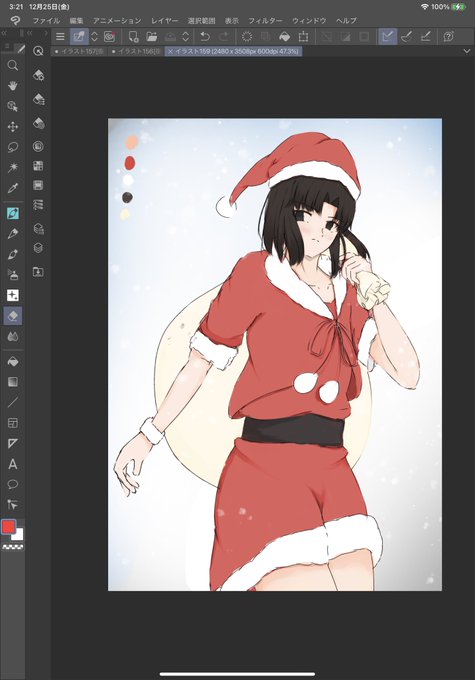
Task: Toggle Snap to Ruler in command bar
Action: (x=387, y=37)
